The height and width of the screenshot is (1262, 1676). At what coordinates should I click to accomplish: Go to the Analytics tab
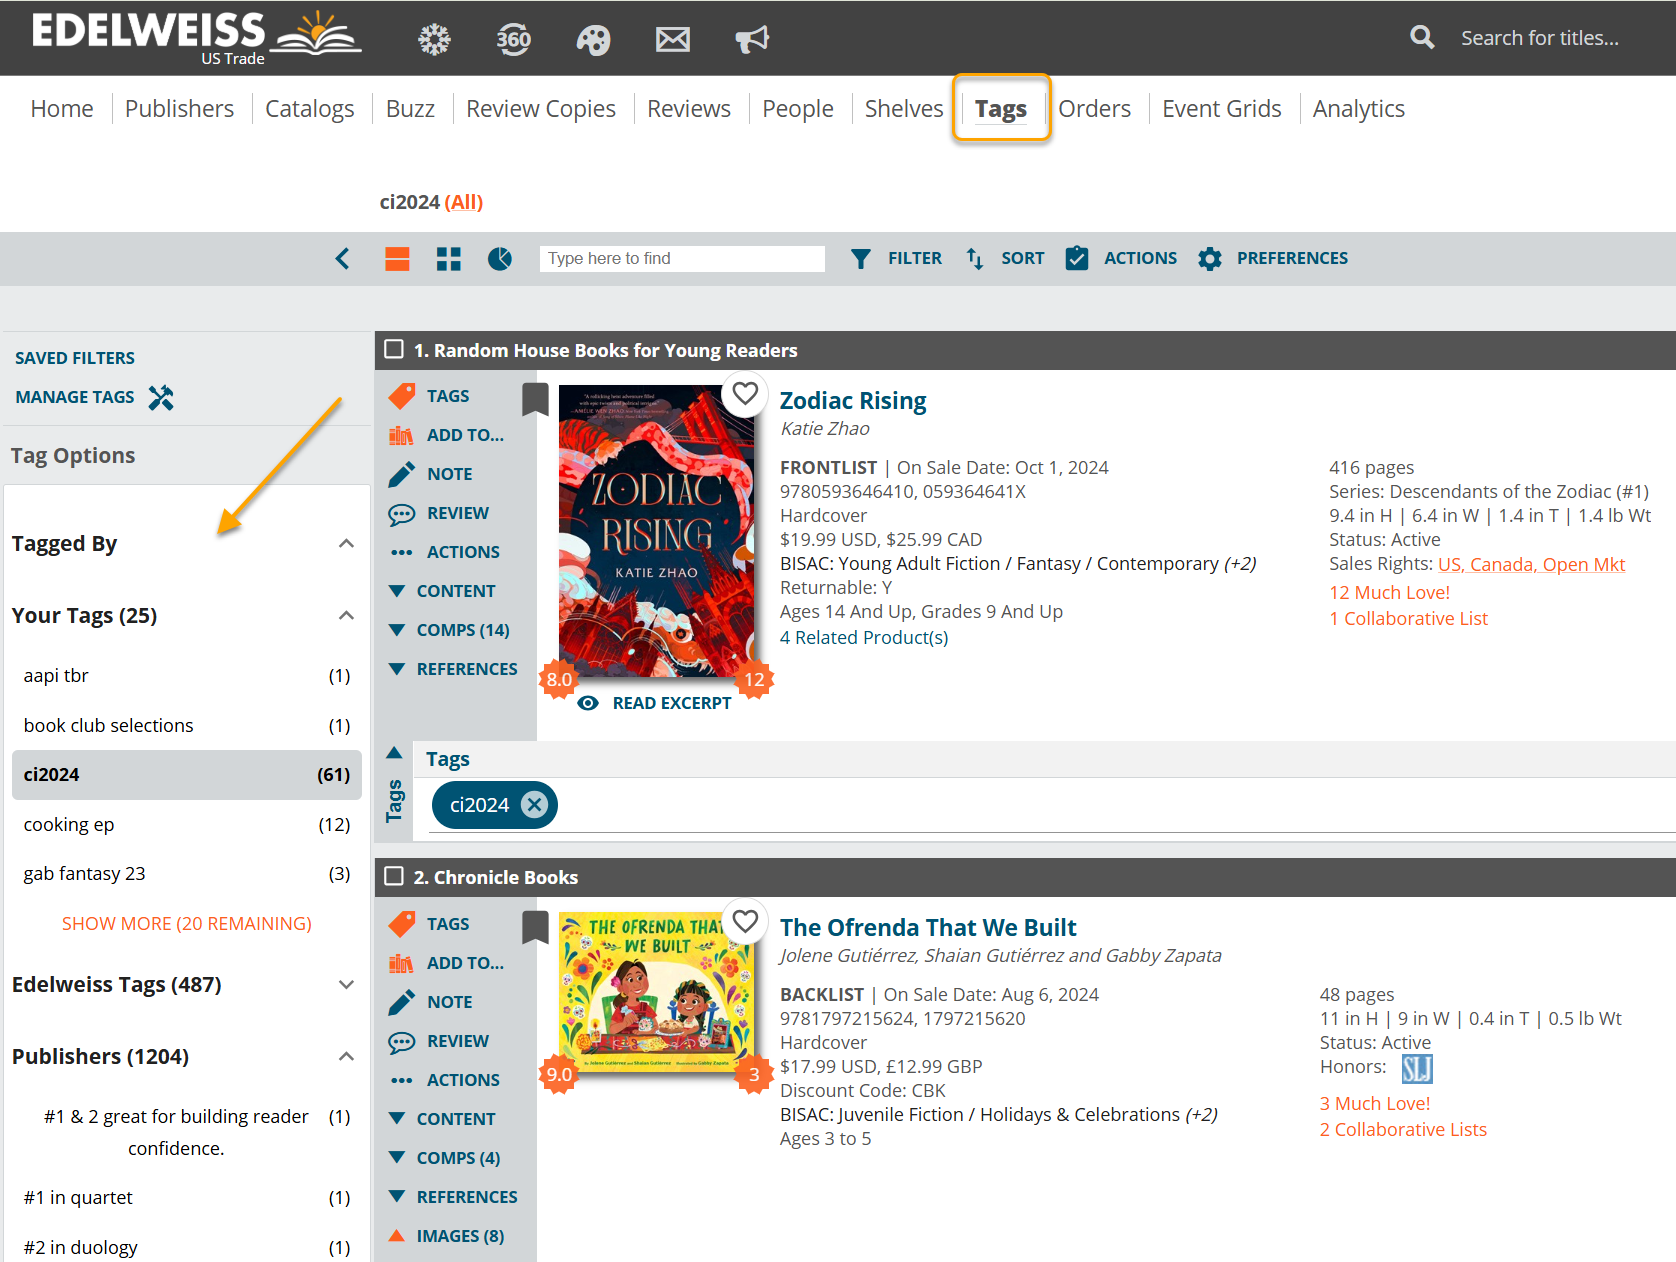tap(1358, 109)
